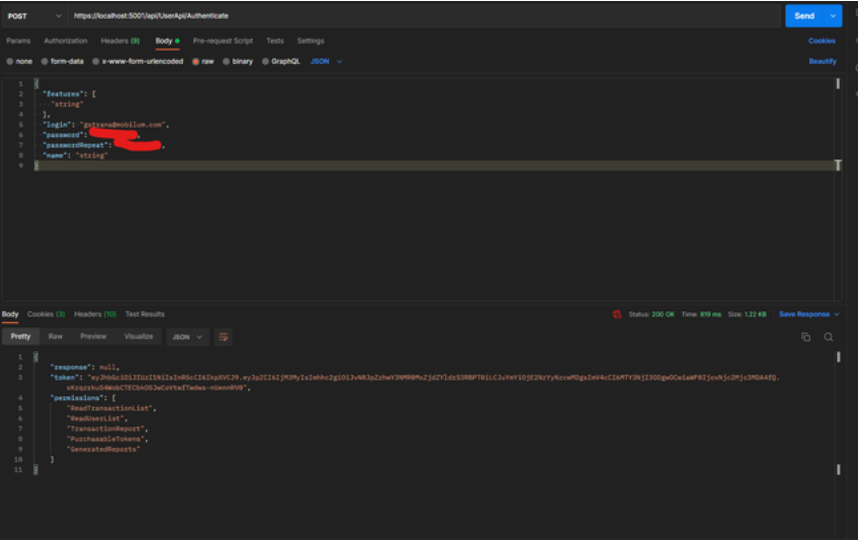This screenshot has height=542, width=859.
Task: Expand the Send button arrow options
Action: (x=832, y=16)
